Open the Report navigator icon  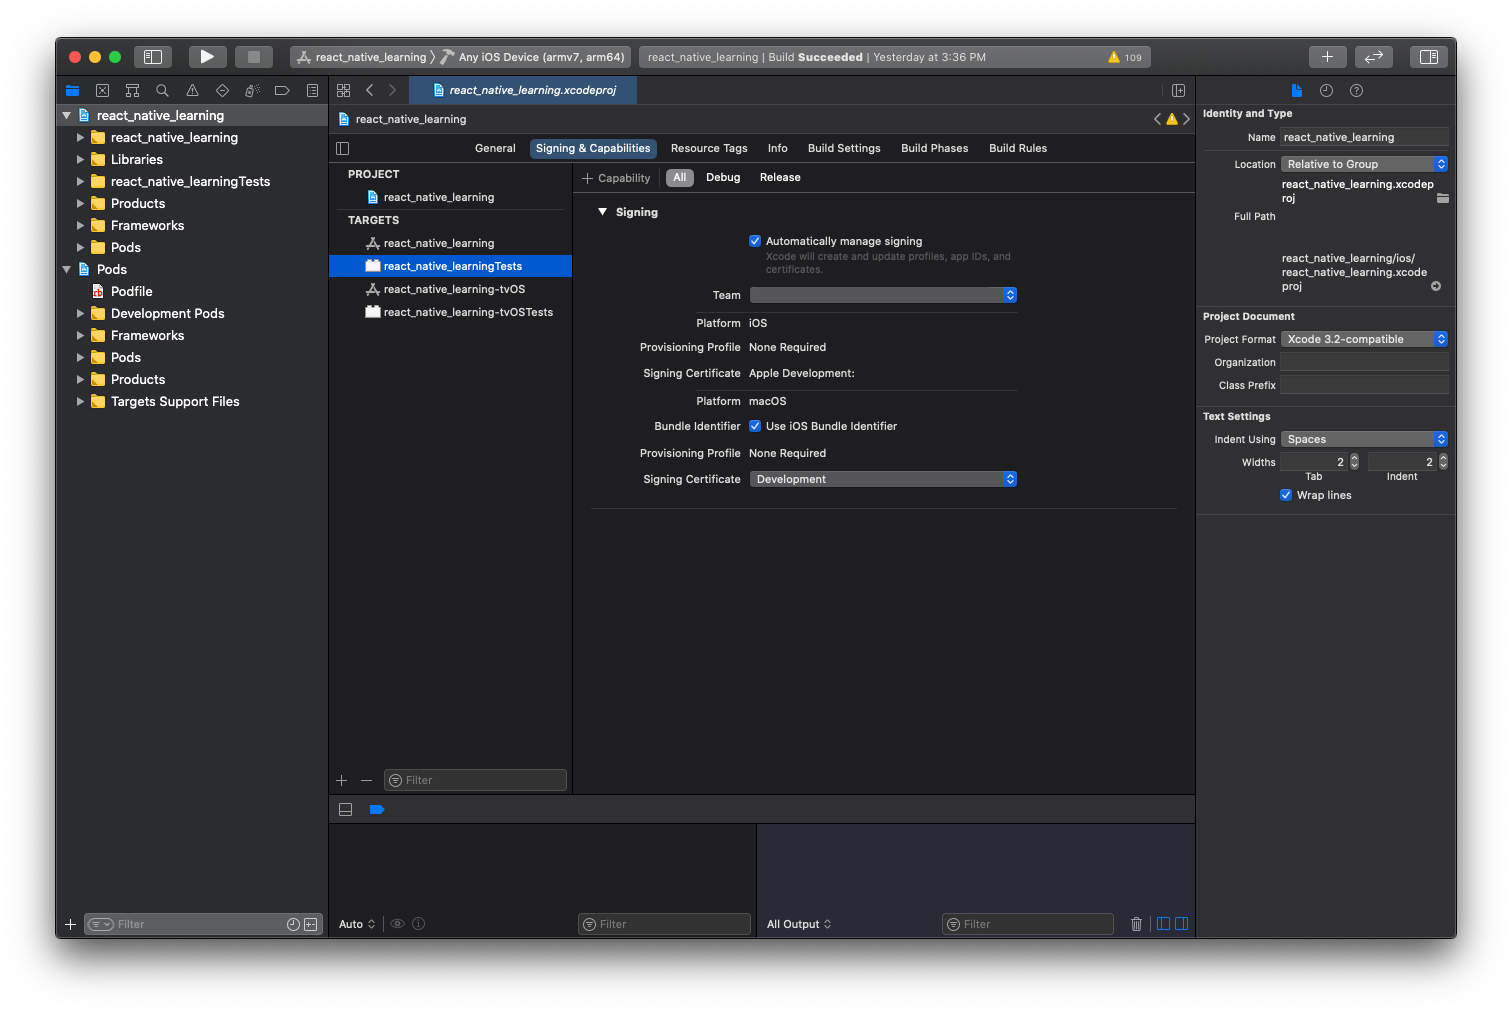pyautogui.click(x=312, y=90)
